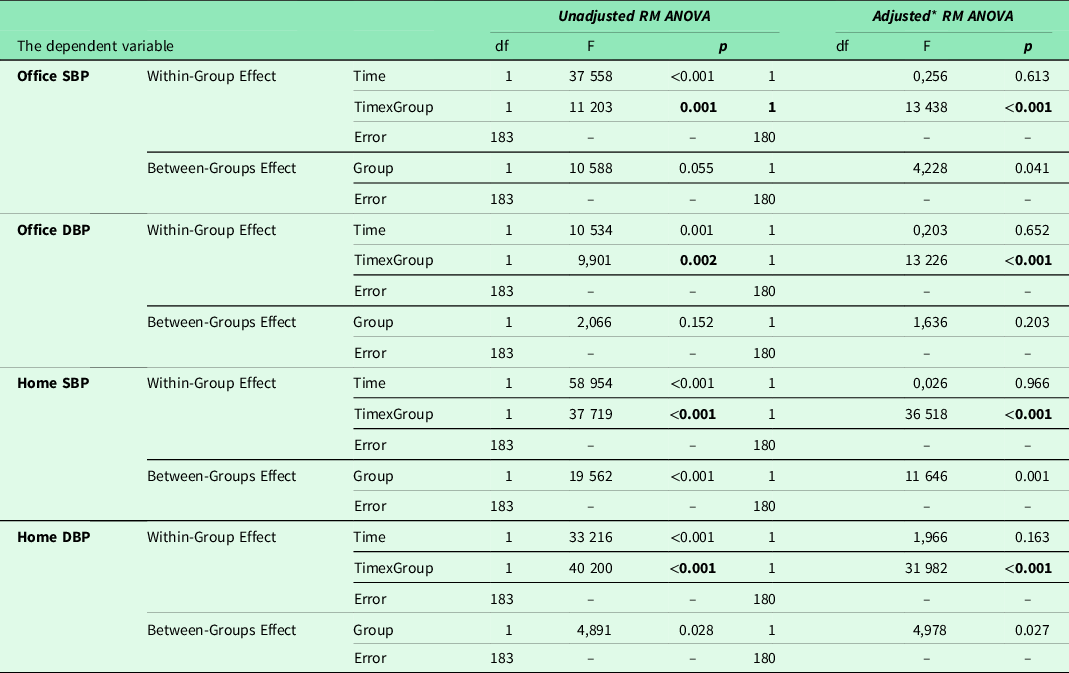Click the F value 37 558
The image size is (1069, 673).
590,76
